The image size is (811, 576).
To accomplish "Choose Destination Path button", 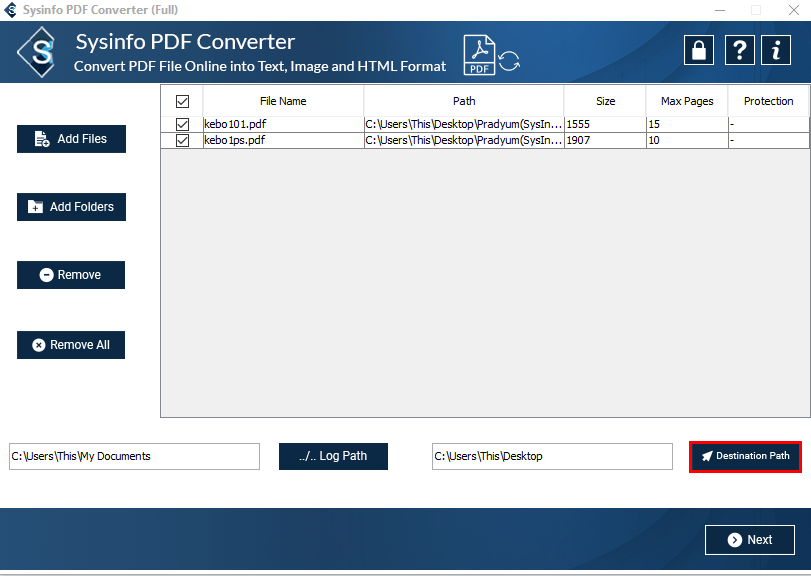I will pyautogui.click(x=745, y=456).
